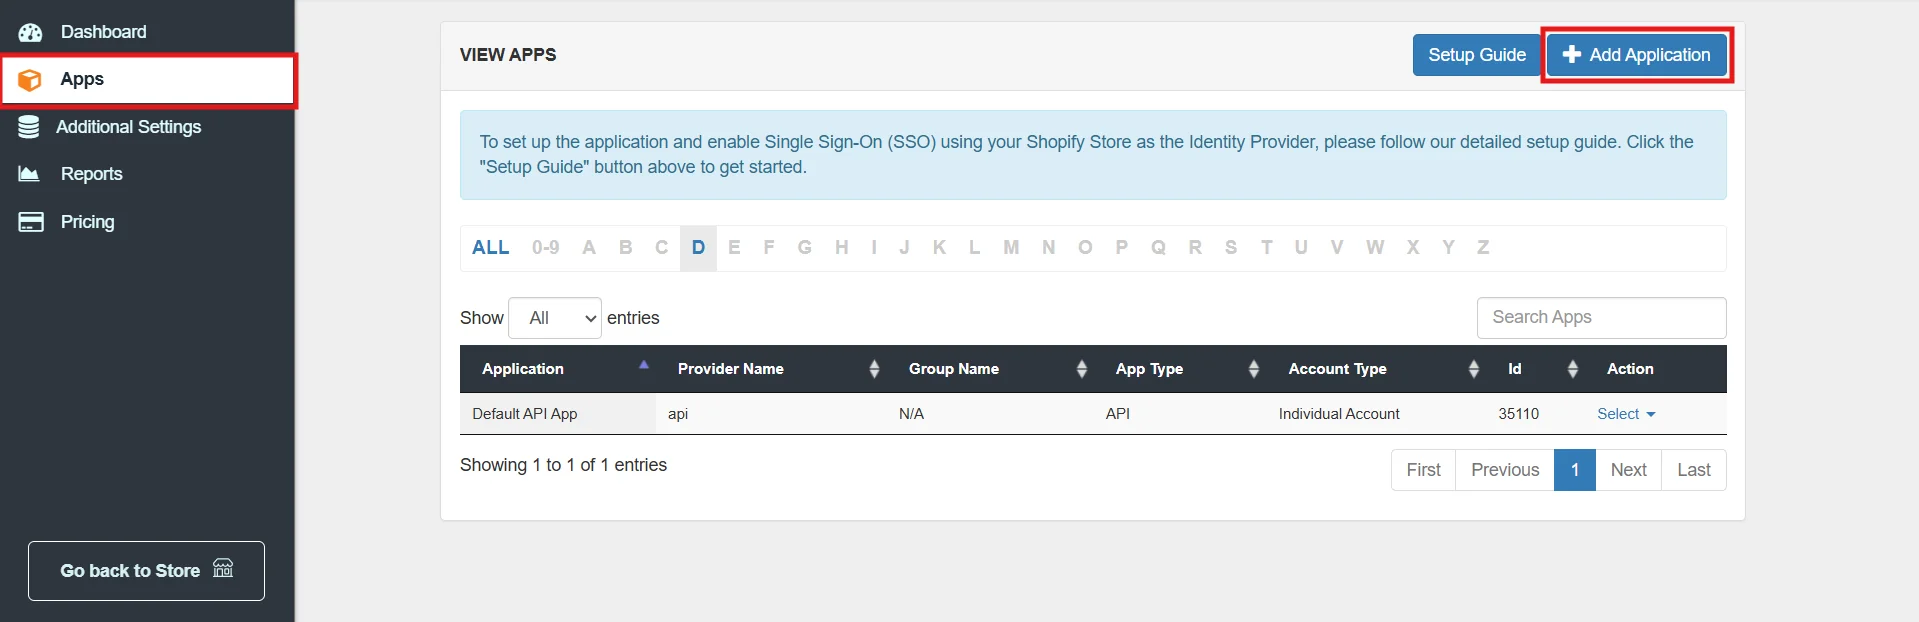Go to the Previous page

click(1505, 470)
